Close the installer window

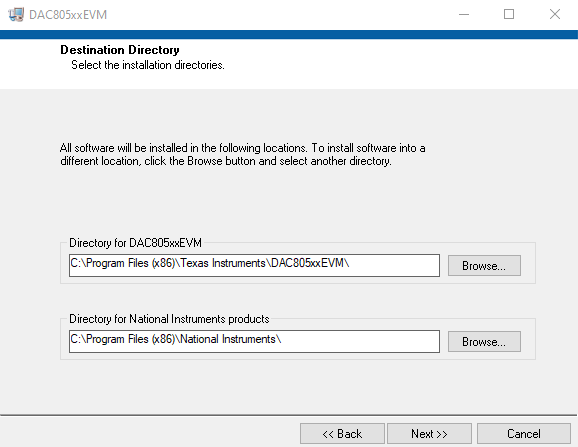point(555,14)
